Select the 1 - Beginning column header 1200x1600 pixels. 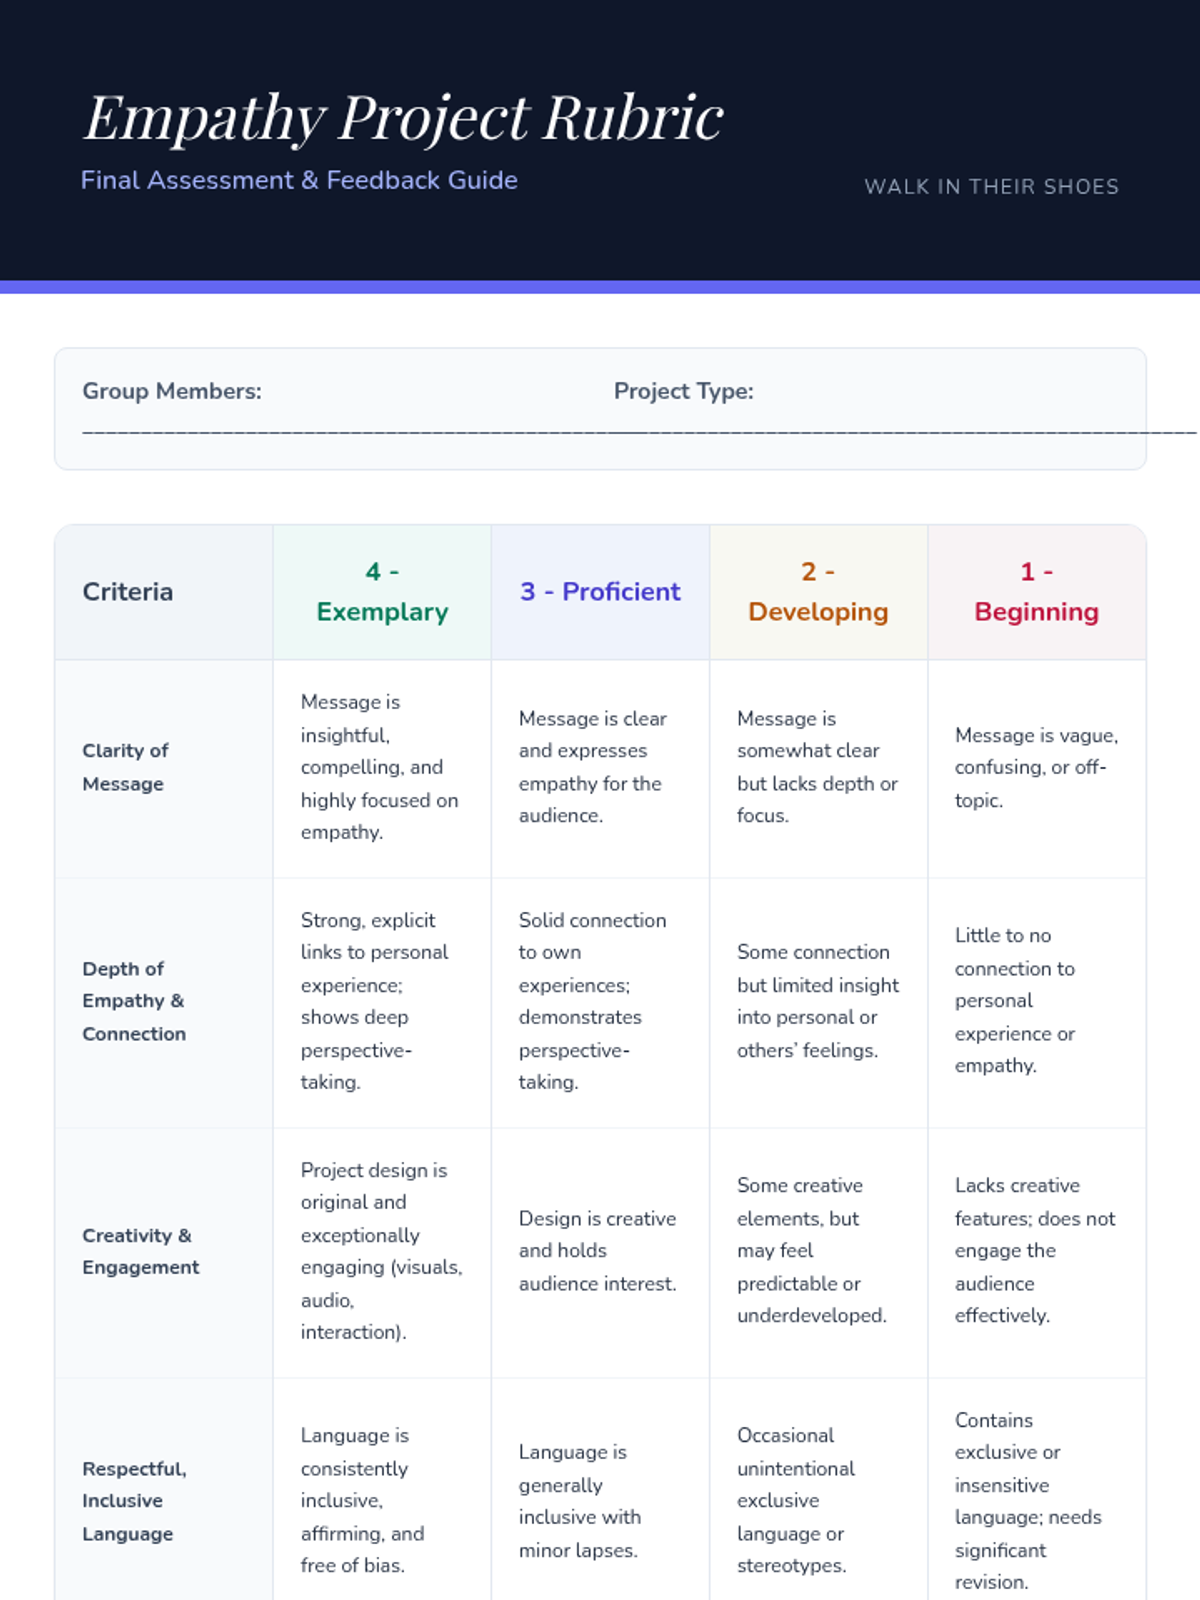(1036, 592)
